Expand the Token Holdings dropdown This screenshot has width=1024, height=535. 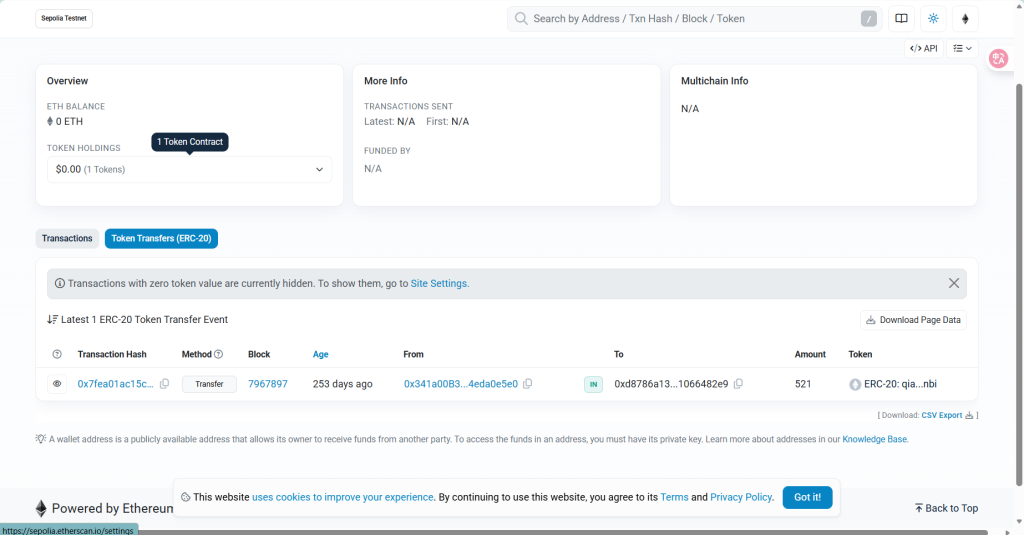189,169
